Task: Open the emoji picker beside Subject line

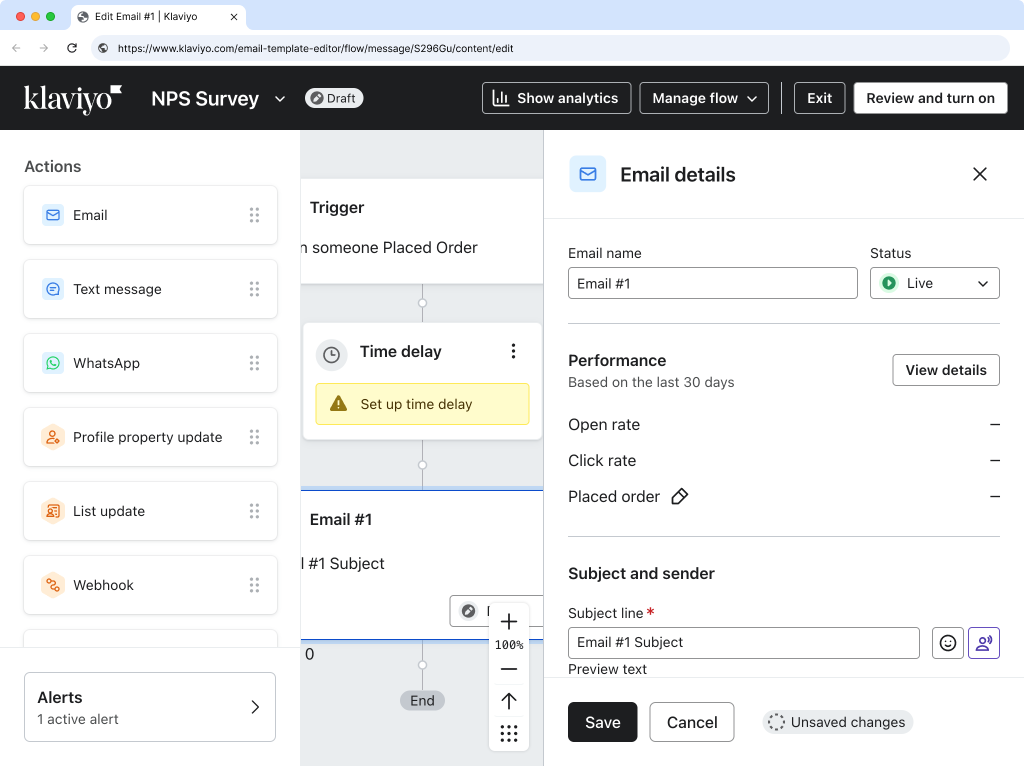Action: pos(947,643)
